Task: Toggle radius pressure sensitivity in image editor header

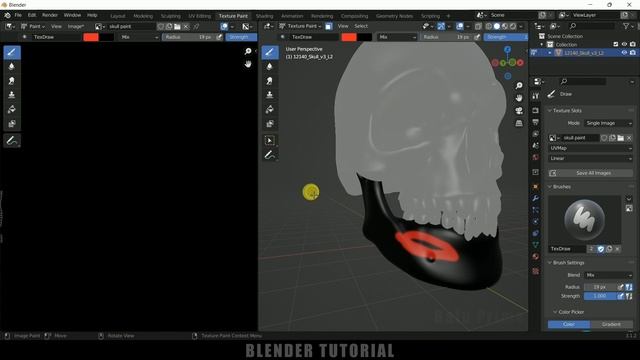Action: click(219, 37)
